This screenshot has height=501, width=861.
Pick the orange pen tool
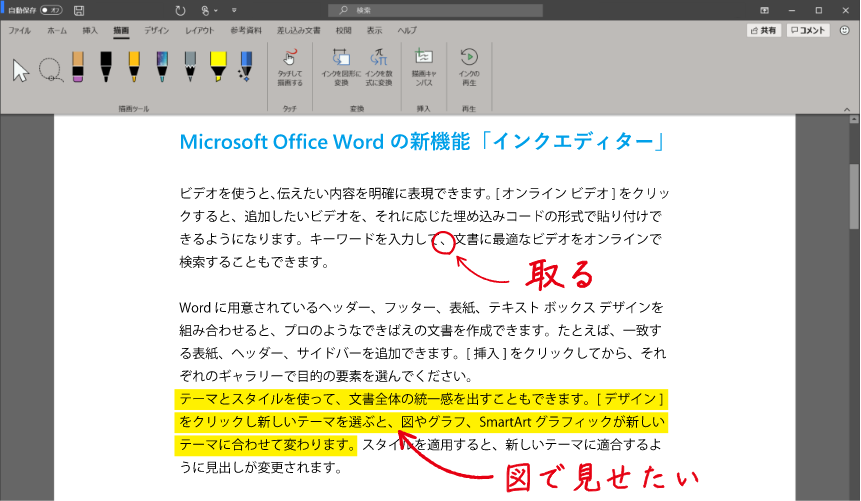[134, 66]
